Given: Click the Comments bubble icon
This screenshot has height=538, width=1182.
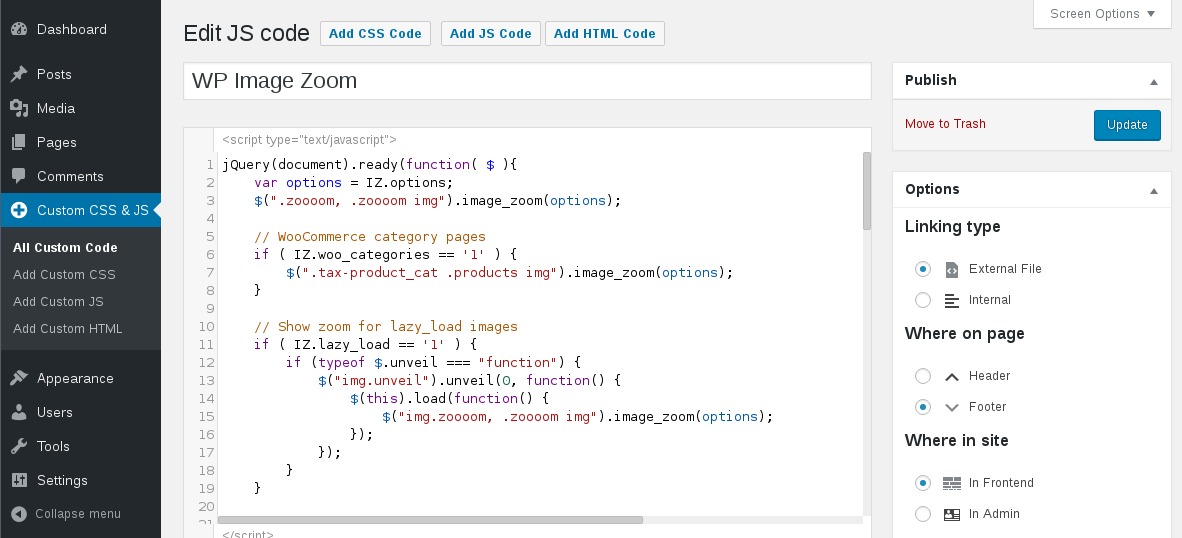Looking at the screenshot, I should pos(19,176).
